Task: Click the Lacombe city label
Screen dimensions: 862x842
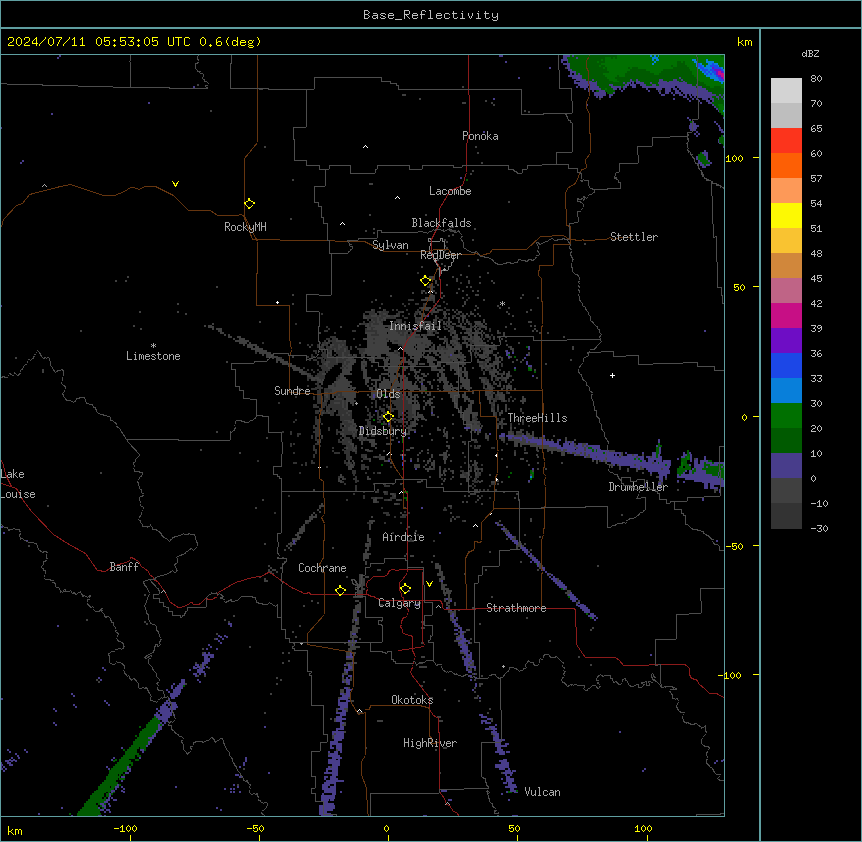Action: 450,191
